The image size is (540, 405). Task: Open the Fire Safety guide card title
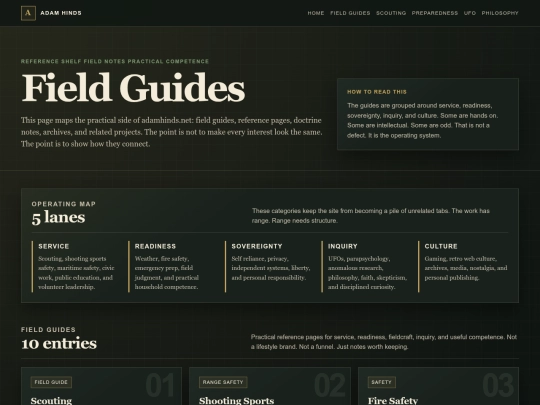pos(393,401)
